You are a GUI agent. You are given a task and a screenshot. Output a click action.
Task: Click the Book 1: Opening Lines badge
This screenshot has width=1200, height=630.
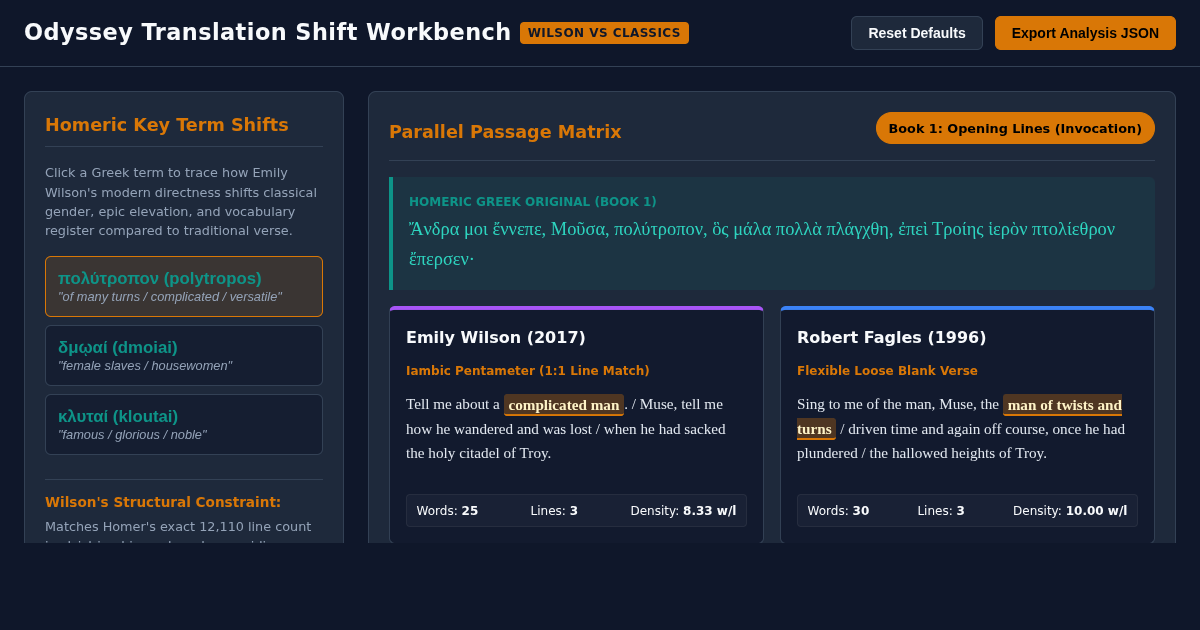1015,128
